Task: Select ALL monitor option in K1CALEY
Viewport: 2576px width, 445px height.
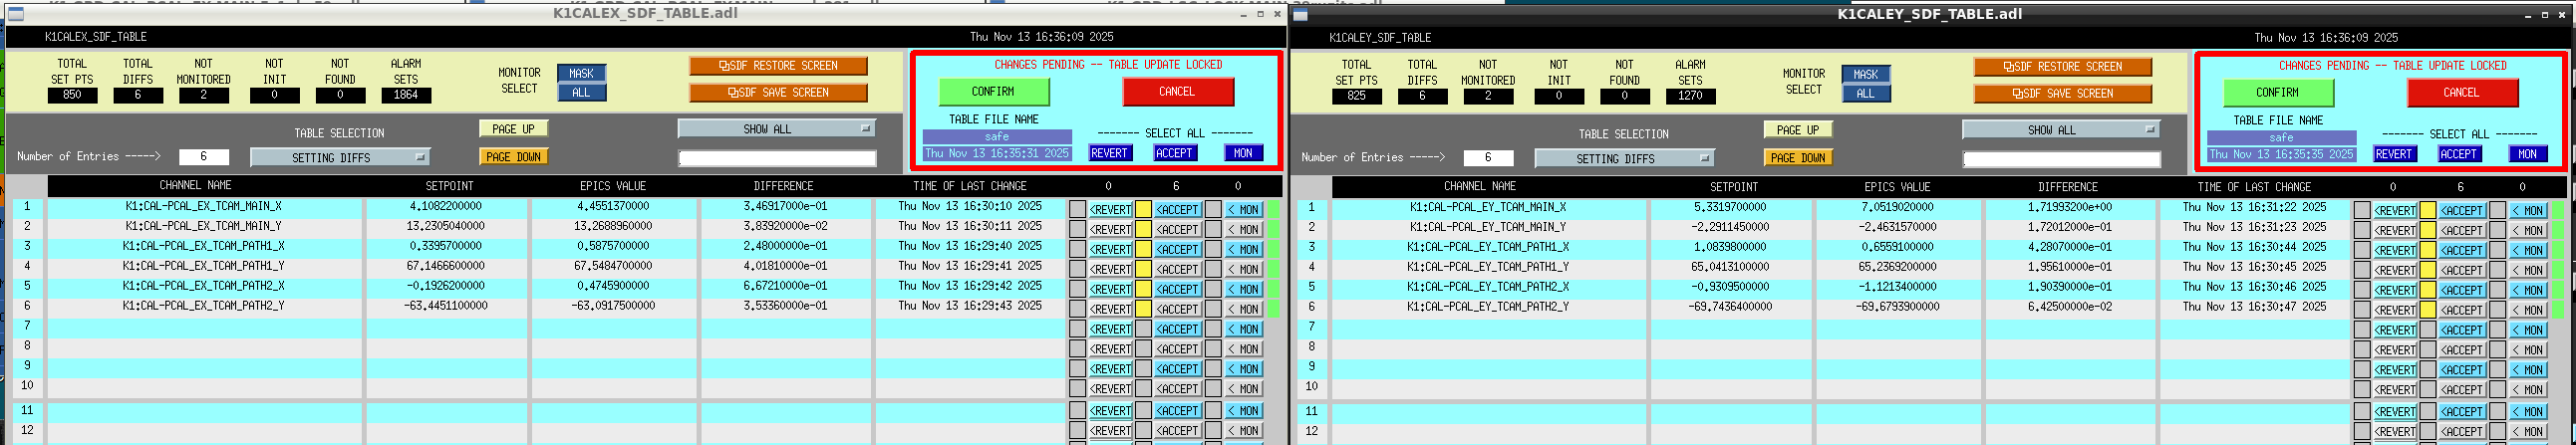Action: coord(1865,94)
